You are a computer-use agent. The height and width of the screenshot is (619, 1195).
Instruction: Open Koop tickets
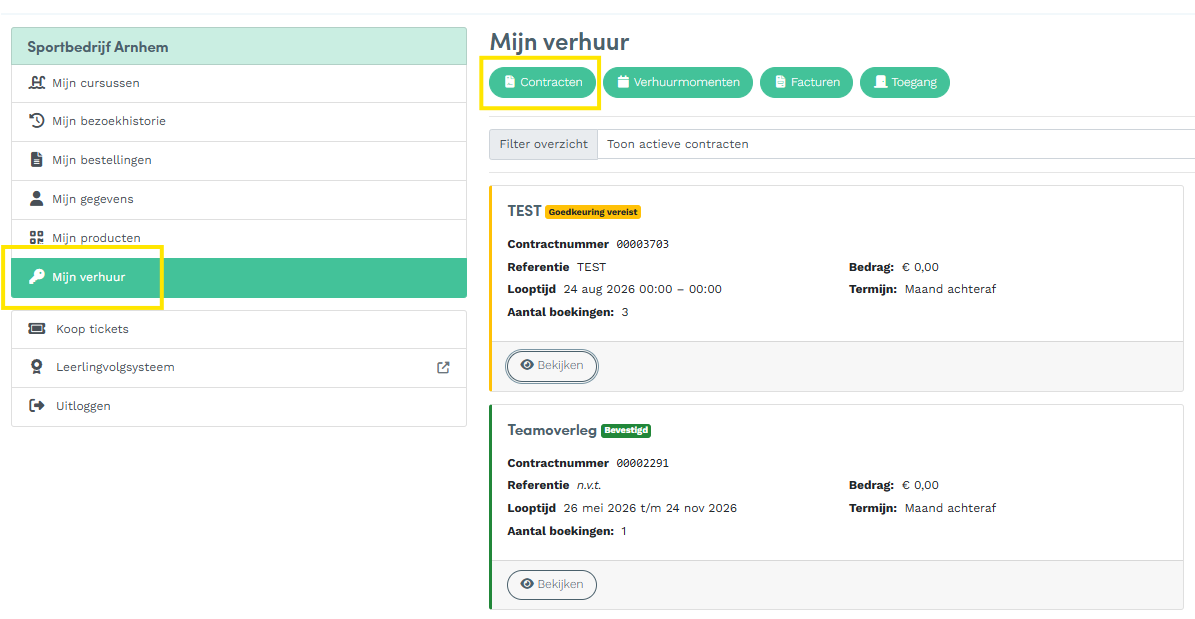[239, 329]
